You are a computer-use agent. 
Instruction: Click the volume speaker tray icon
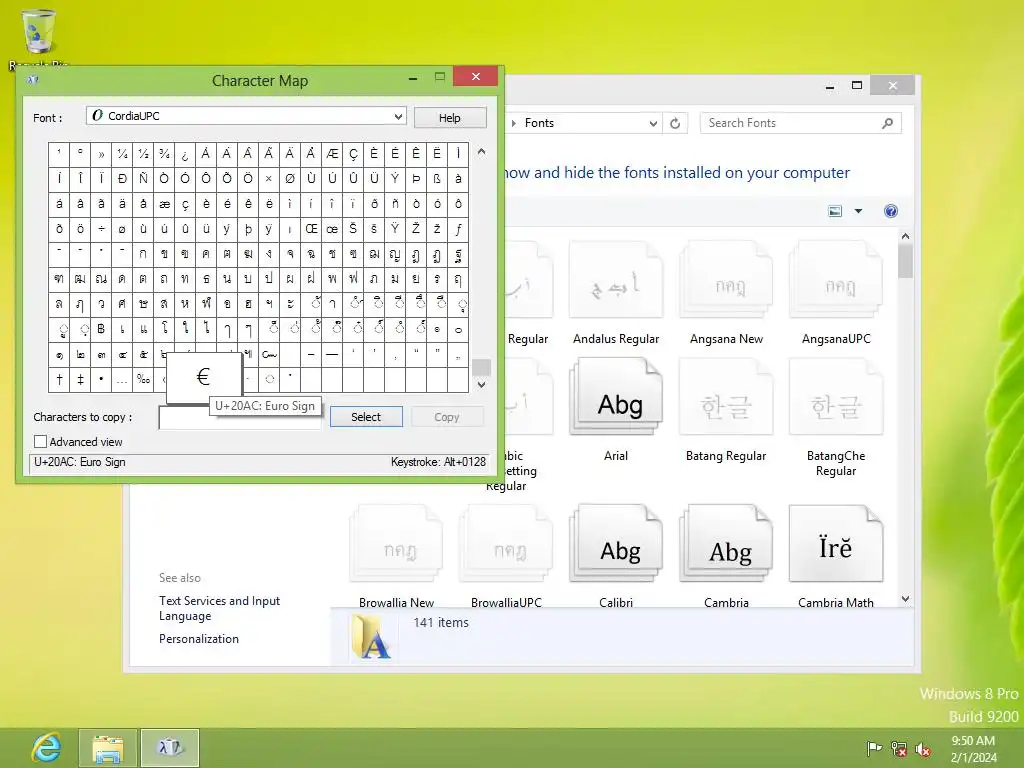[923, 749]
